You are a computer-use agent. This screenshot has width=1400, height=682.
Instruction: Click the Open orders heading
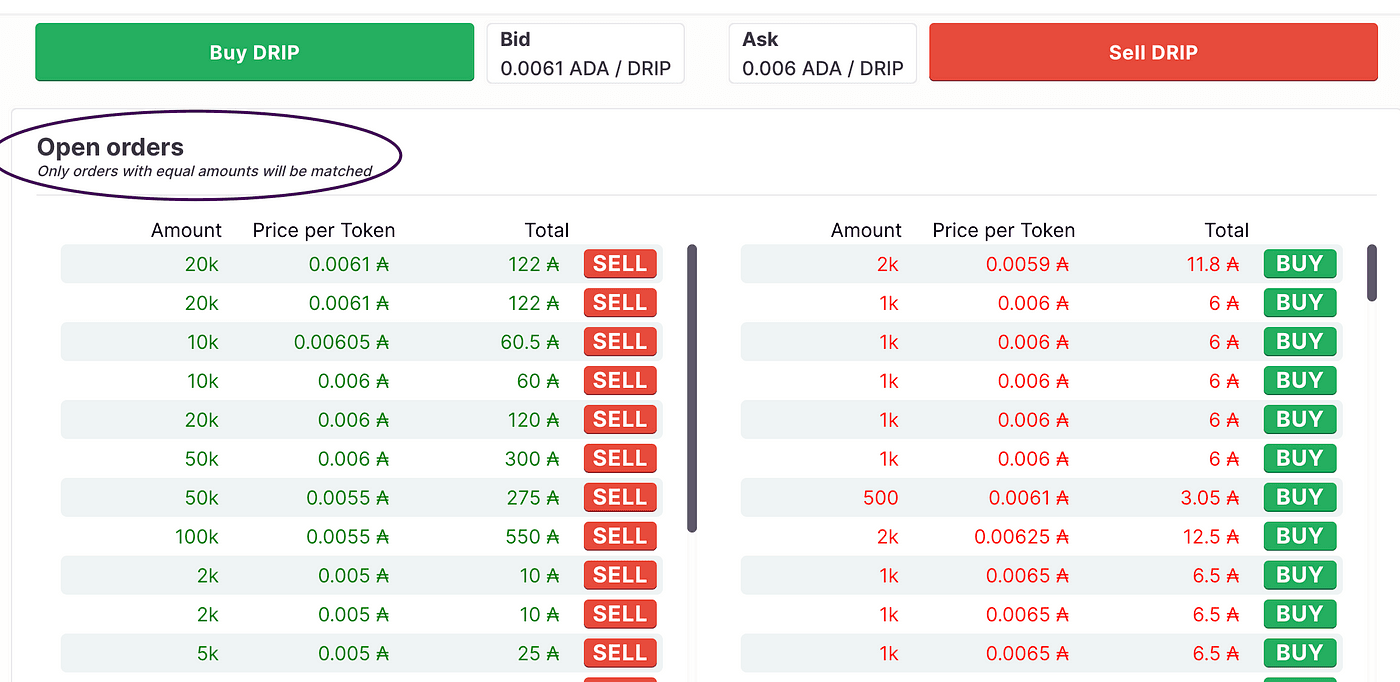110,147
